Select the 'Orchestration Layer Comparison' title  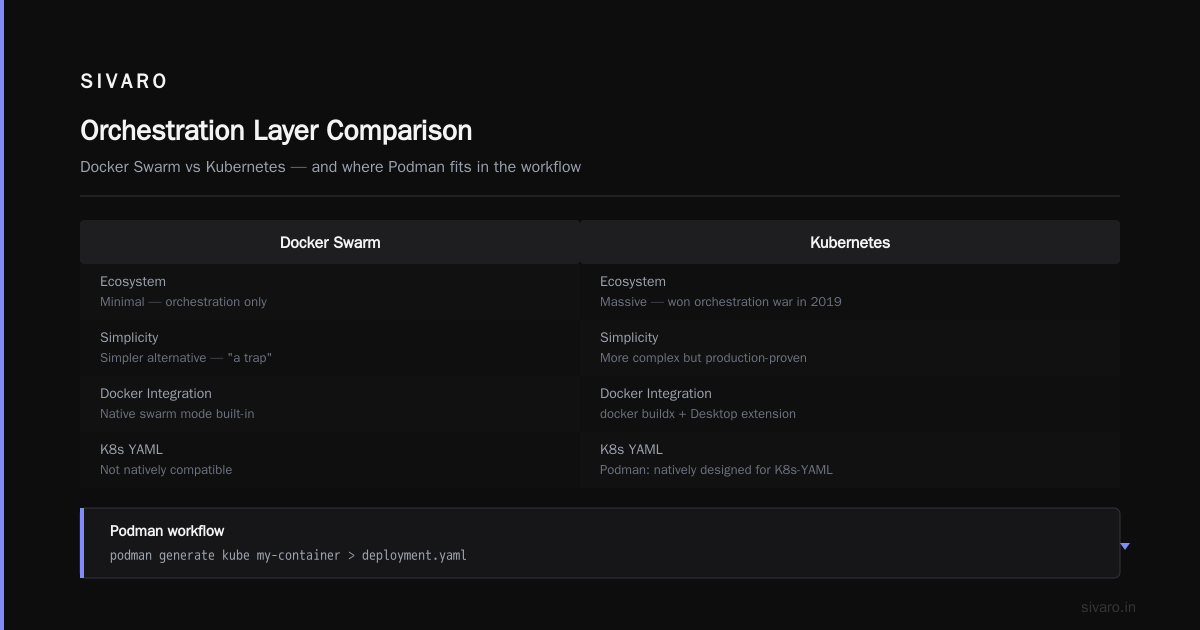tap(276, 131)
